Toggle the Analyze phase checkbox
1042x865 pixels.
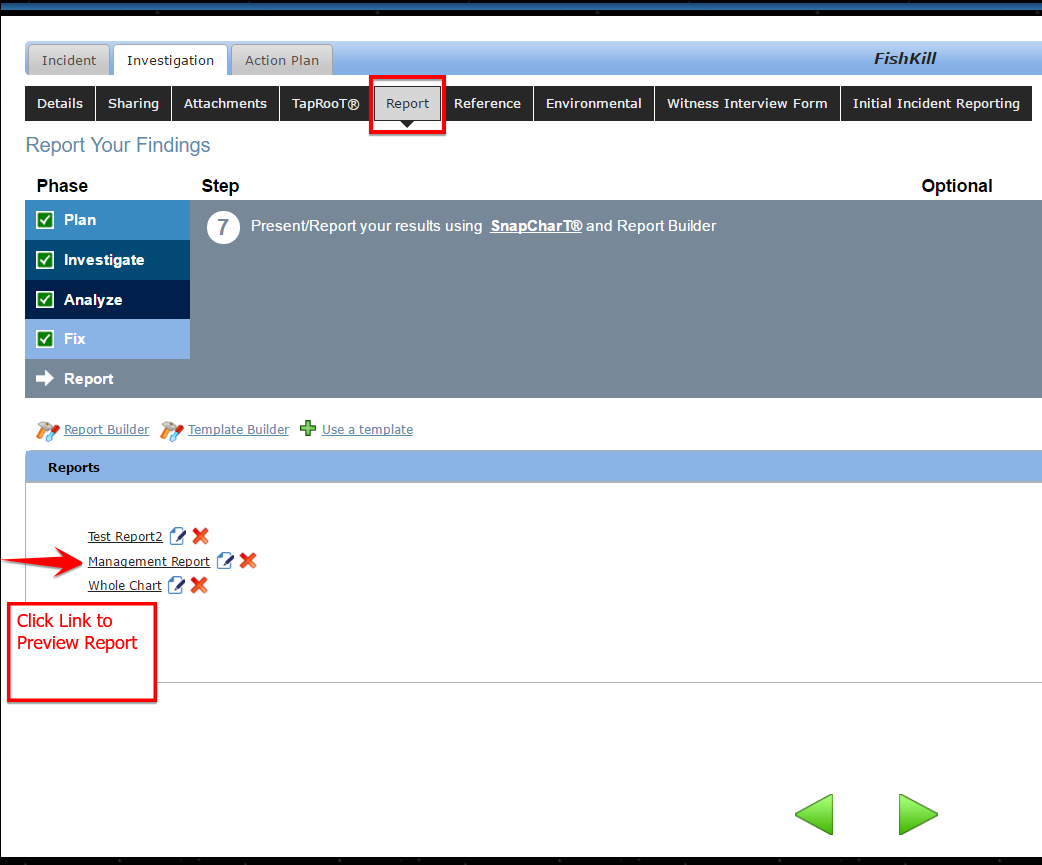[x=45, y=300]
